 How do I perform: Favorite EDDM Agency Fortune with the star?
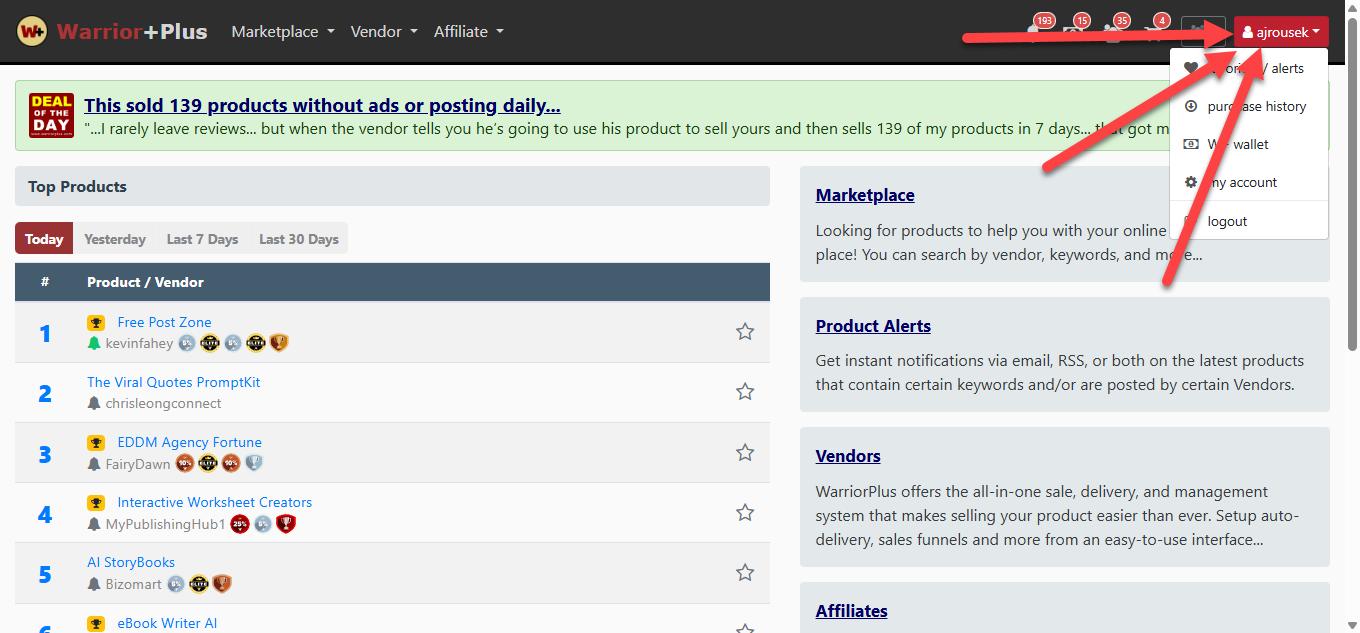pos(745,452)
